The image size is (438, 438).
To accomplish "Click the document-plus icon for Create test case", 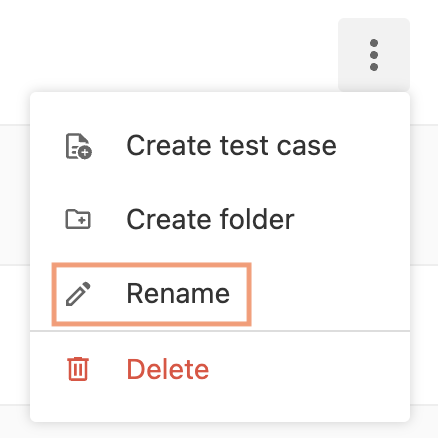I will [79, 146].
